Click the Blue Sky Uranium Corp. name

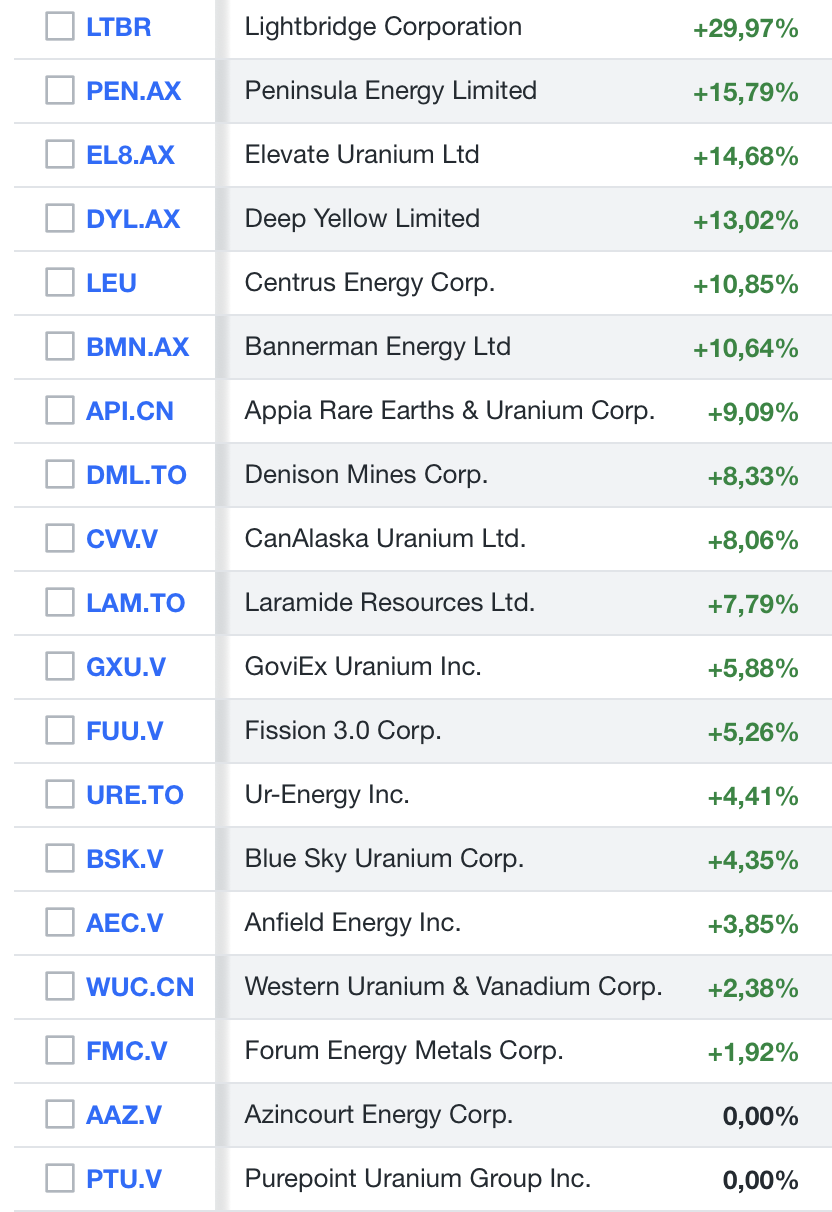[384, 859]
